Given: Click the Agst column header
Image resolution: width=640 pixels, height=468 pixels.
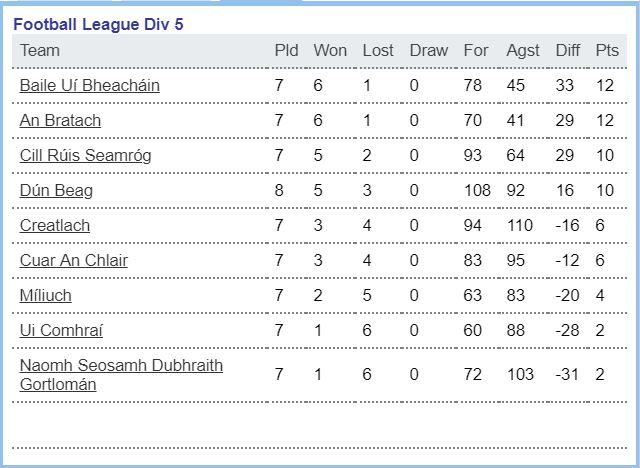Looking at the screenshot, I should pyautogui.click(x=523, y=51).
